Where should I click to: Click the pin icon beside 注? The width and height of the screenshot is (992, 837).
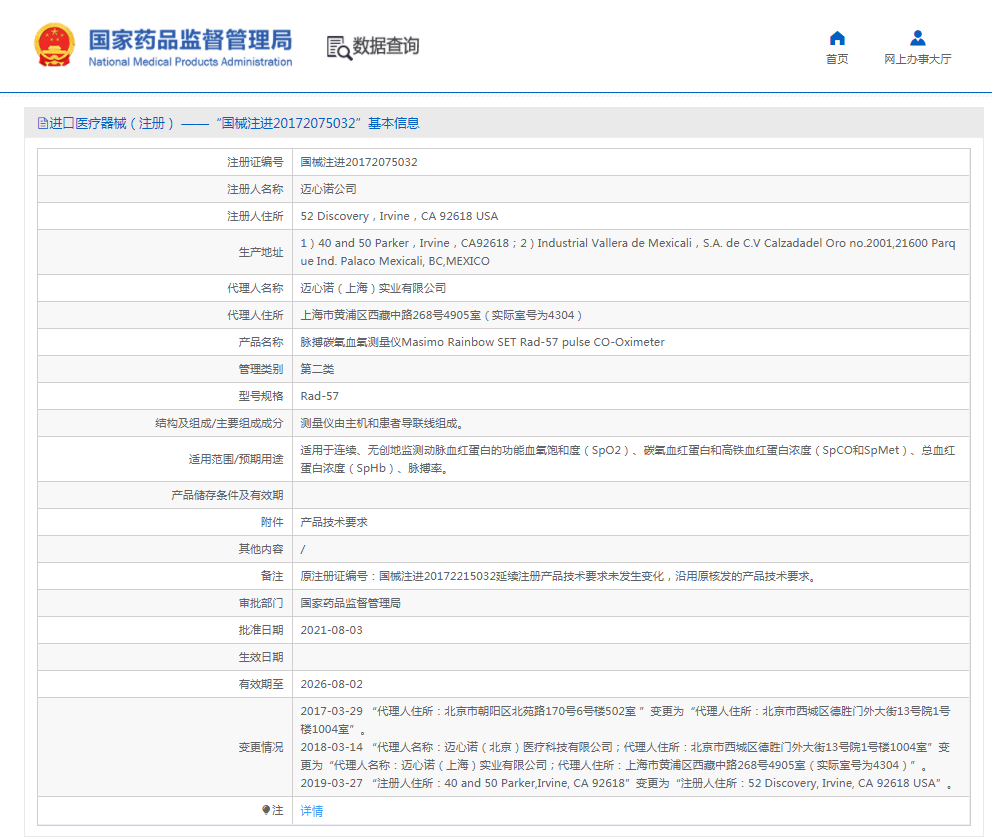click(x=266, y=810)
